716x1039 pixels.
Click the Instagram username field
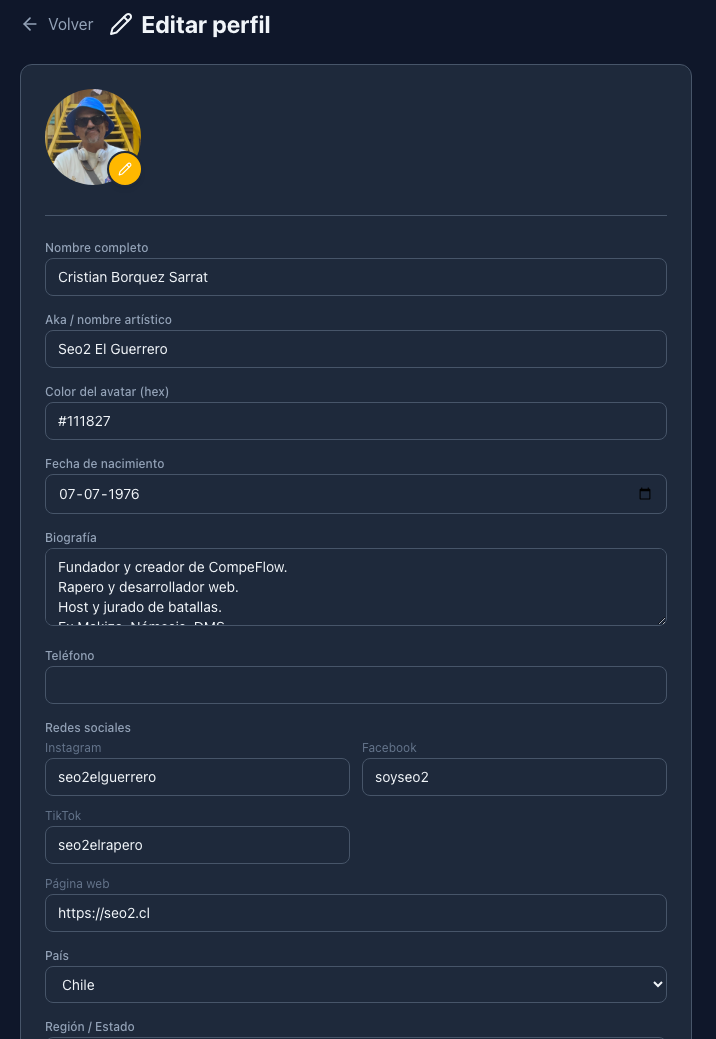coord(197,777)
